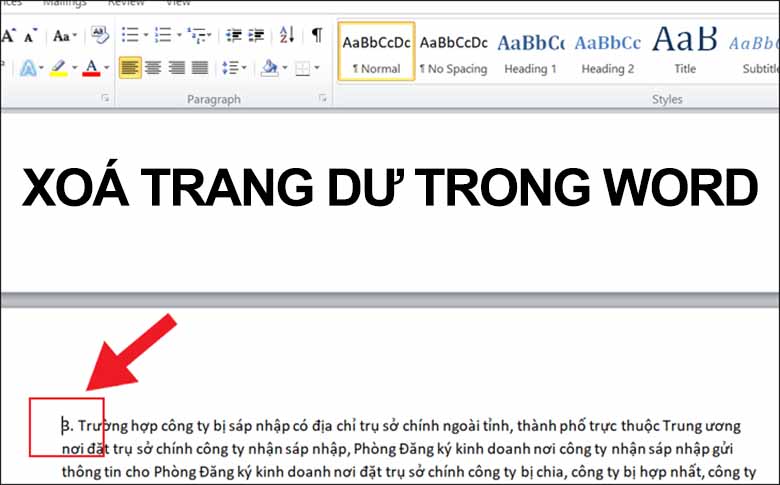Toggle Align Text Left
Image resolution: width=780 pixels, height=485 pixels.
tap(130, 68)
